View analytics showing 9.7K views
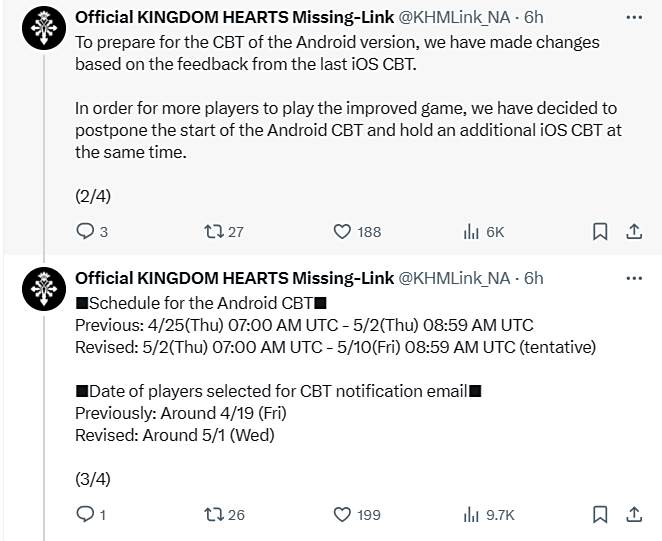The height and width of the screenshot is (541, 662). pos(488,514)
